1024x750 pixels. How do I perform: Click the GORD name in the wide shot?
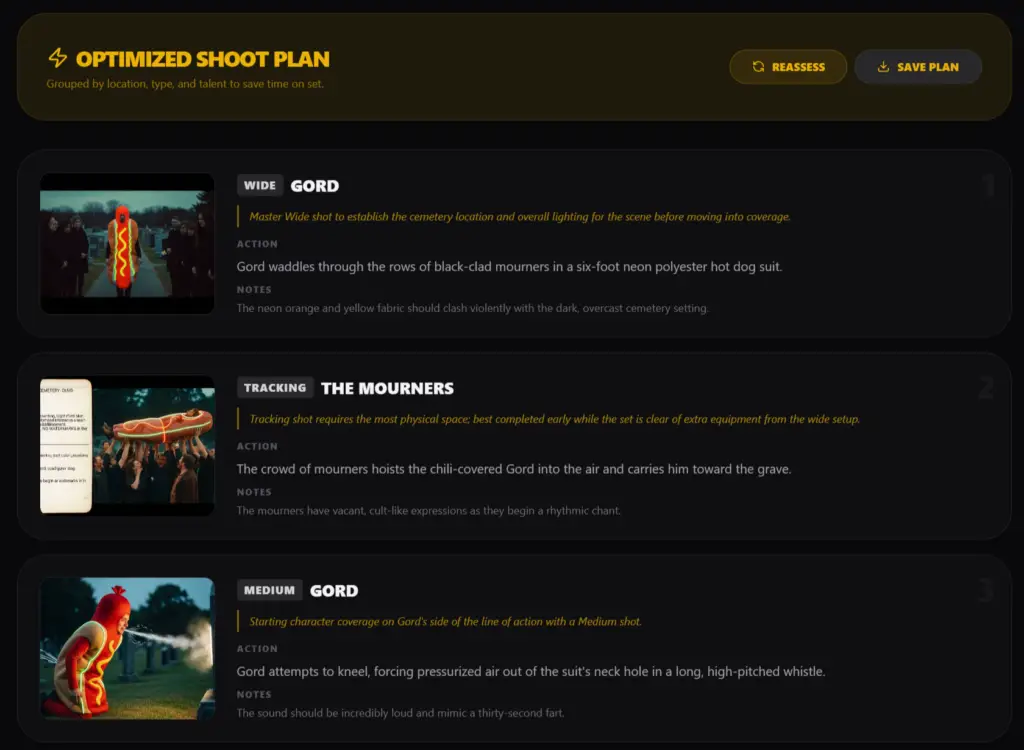point(315,186)
